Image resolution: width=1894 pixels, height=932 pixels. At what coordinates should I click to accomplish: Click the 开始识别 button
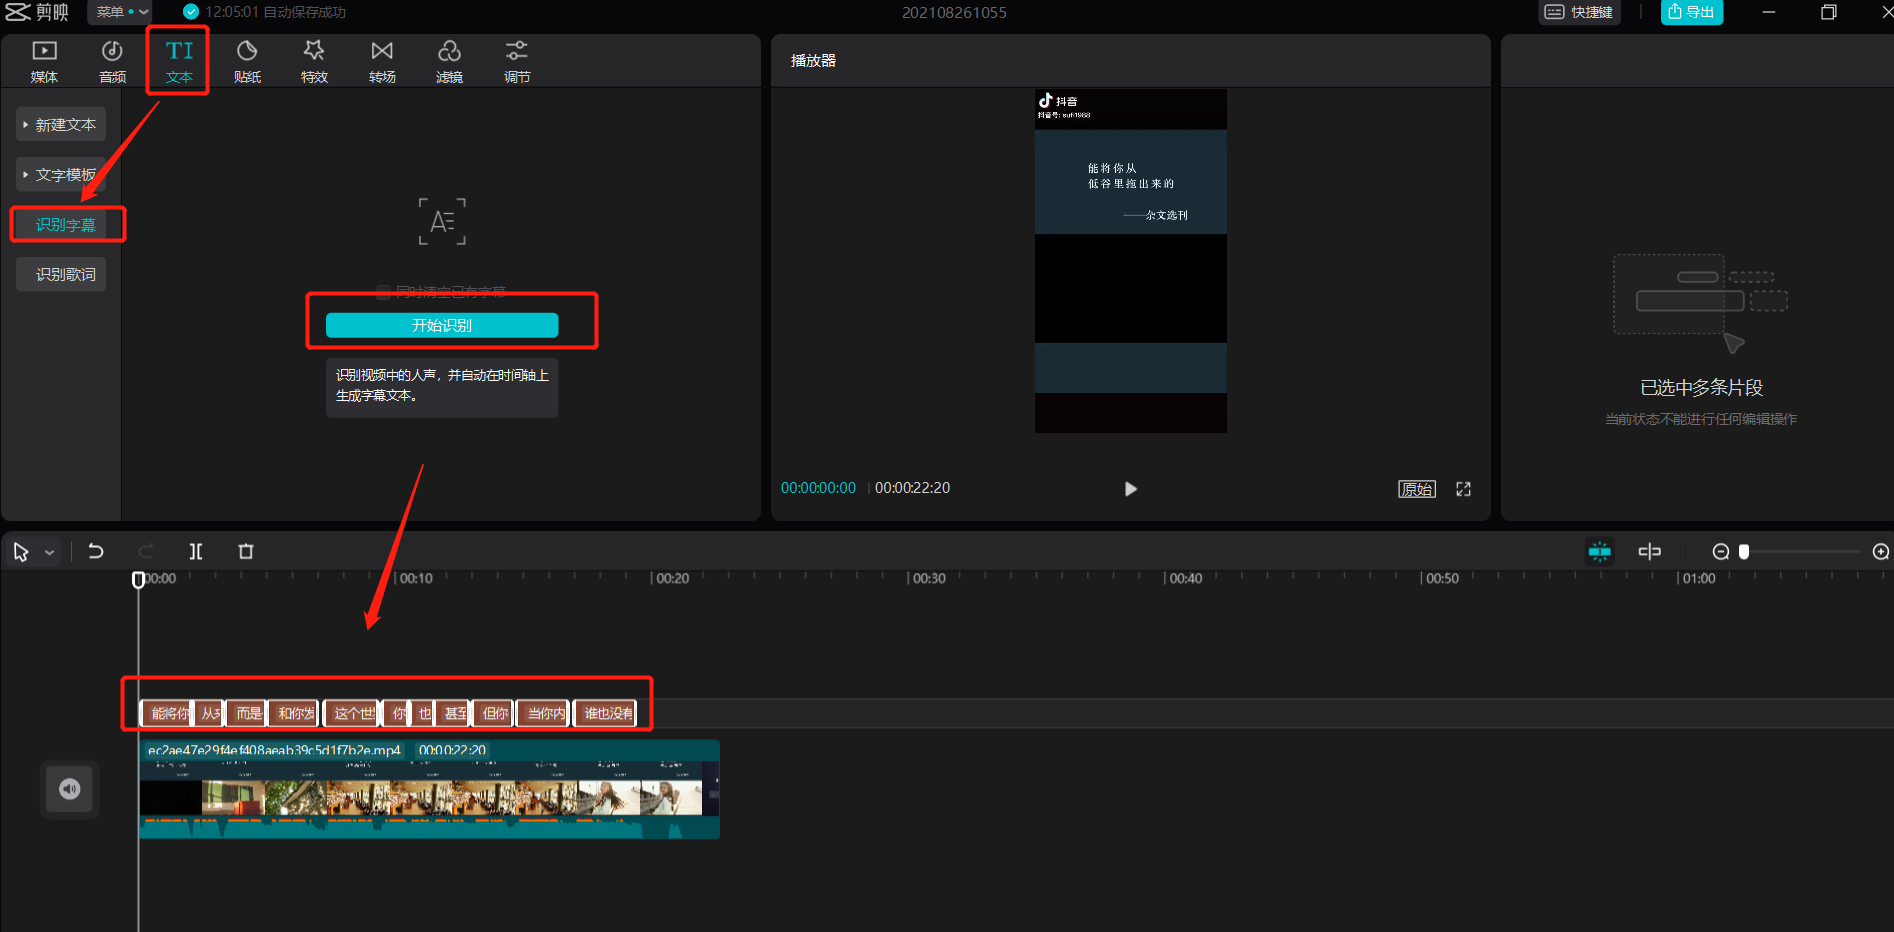click(442, 325)
